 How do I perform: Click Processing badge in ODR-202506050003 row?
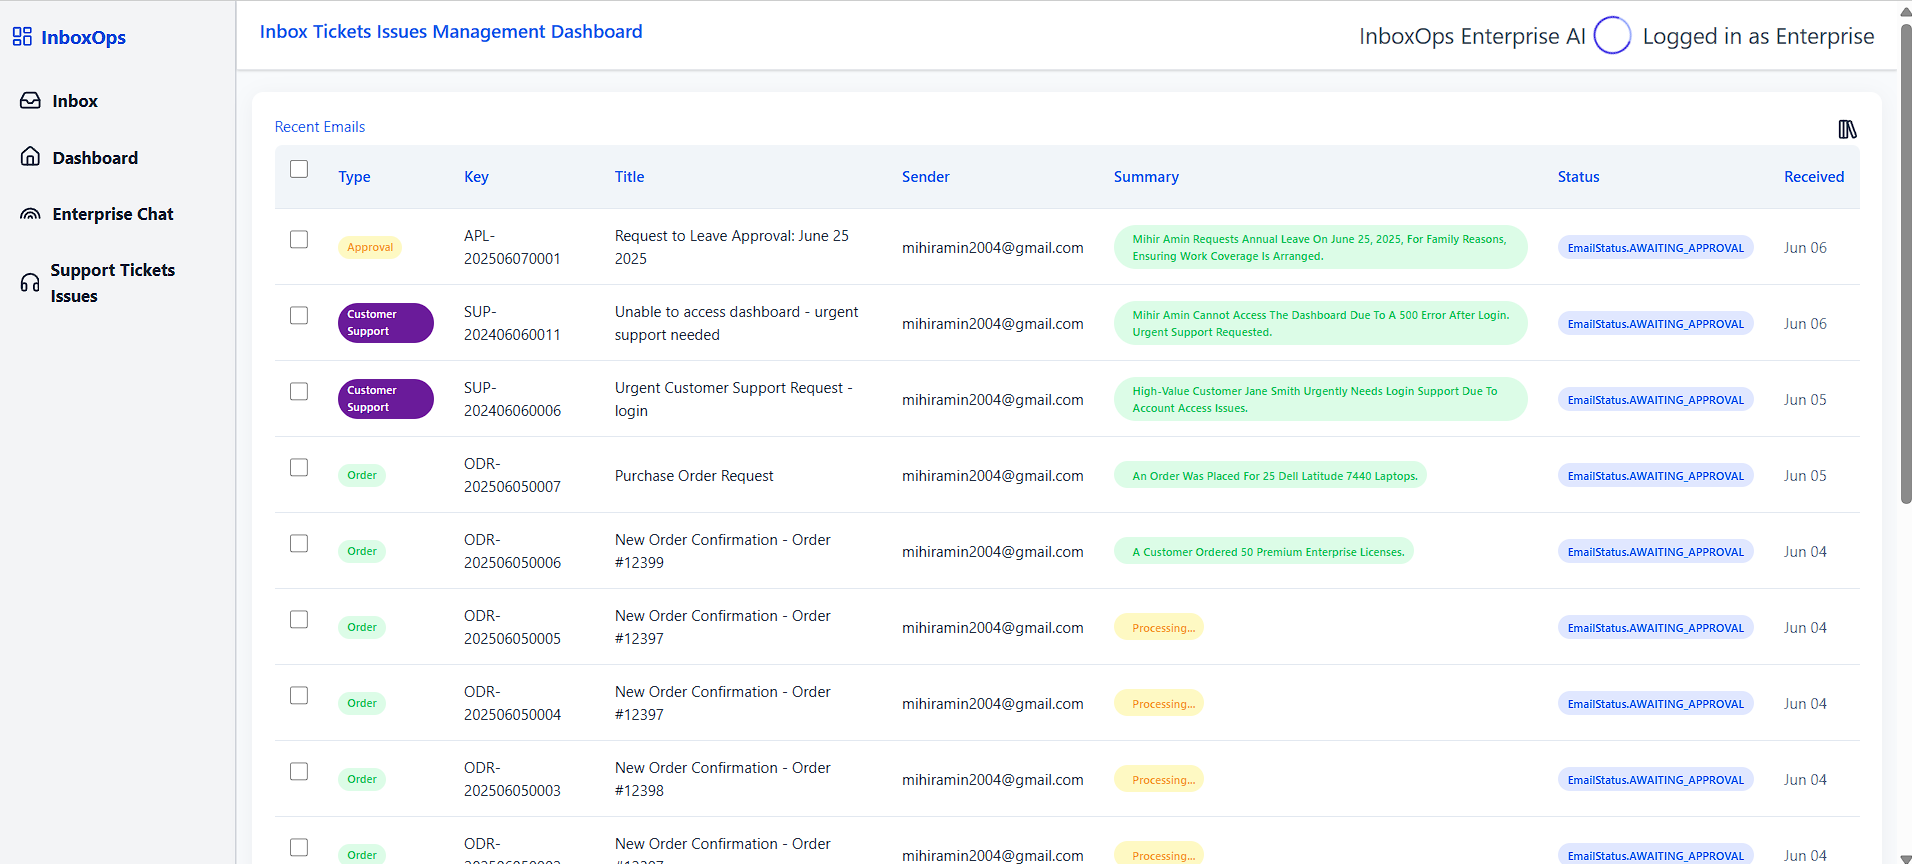click(1159, 779)
